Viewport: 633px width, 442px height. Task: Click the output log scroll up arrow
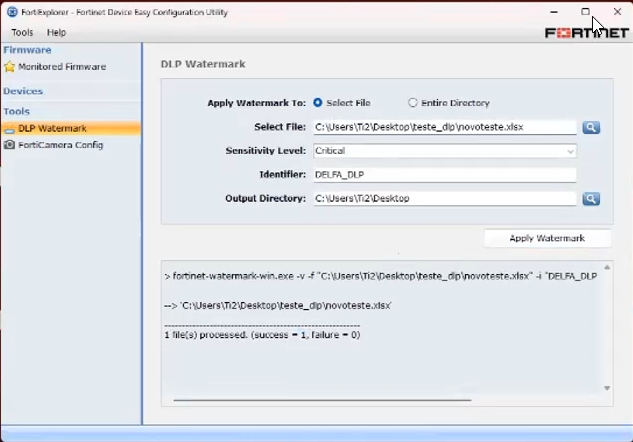(x=607, y=267)
